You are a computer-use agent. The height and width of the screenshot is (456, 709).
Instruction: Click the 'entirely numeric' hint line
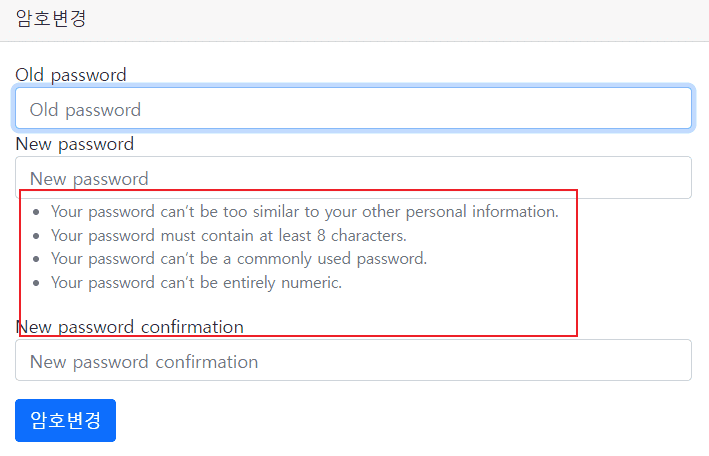point(196,283)
